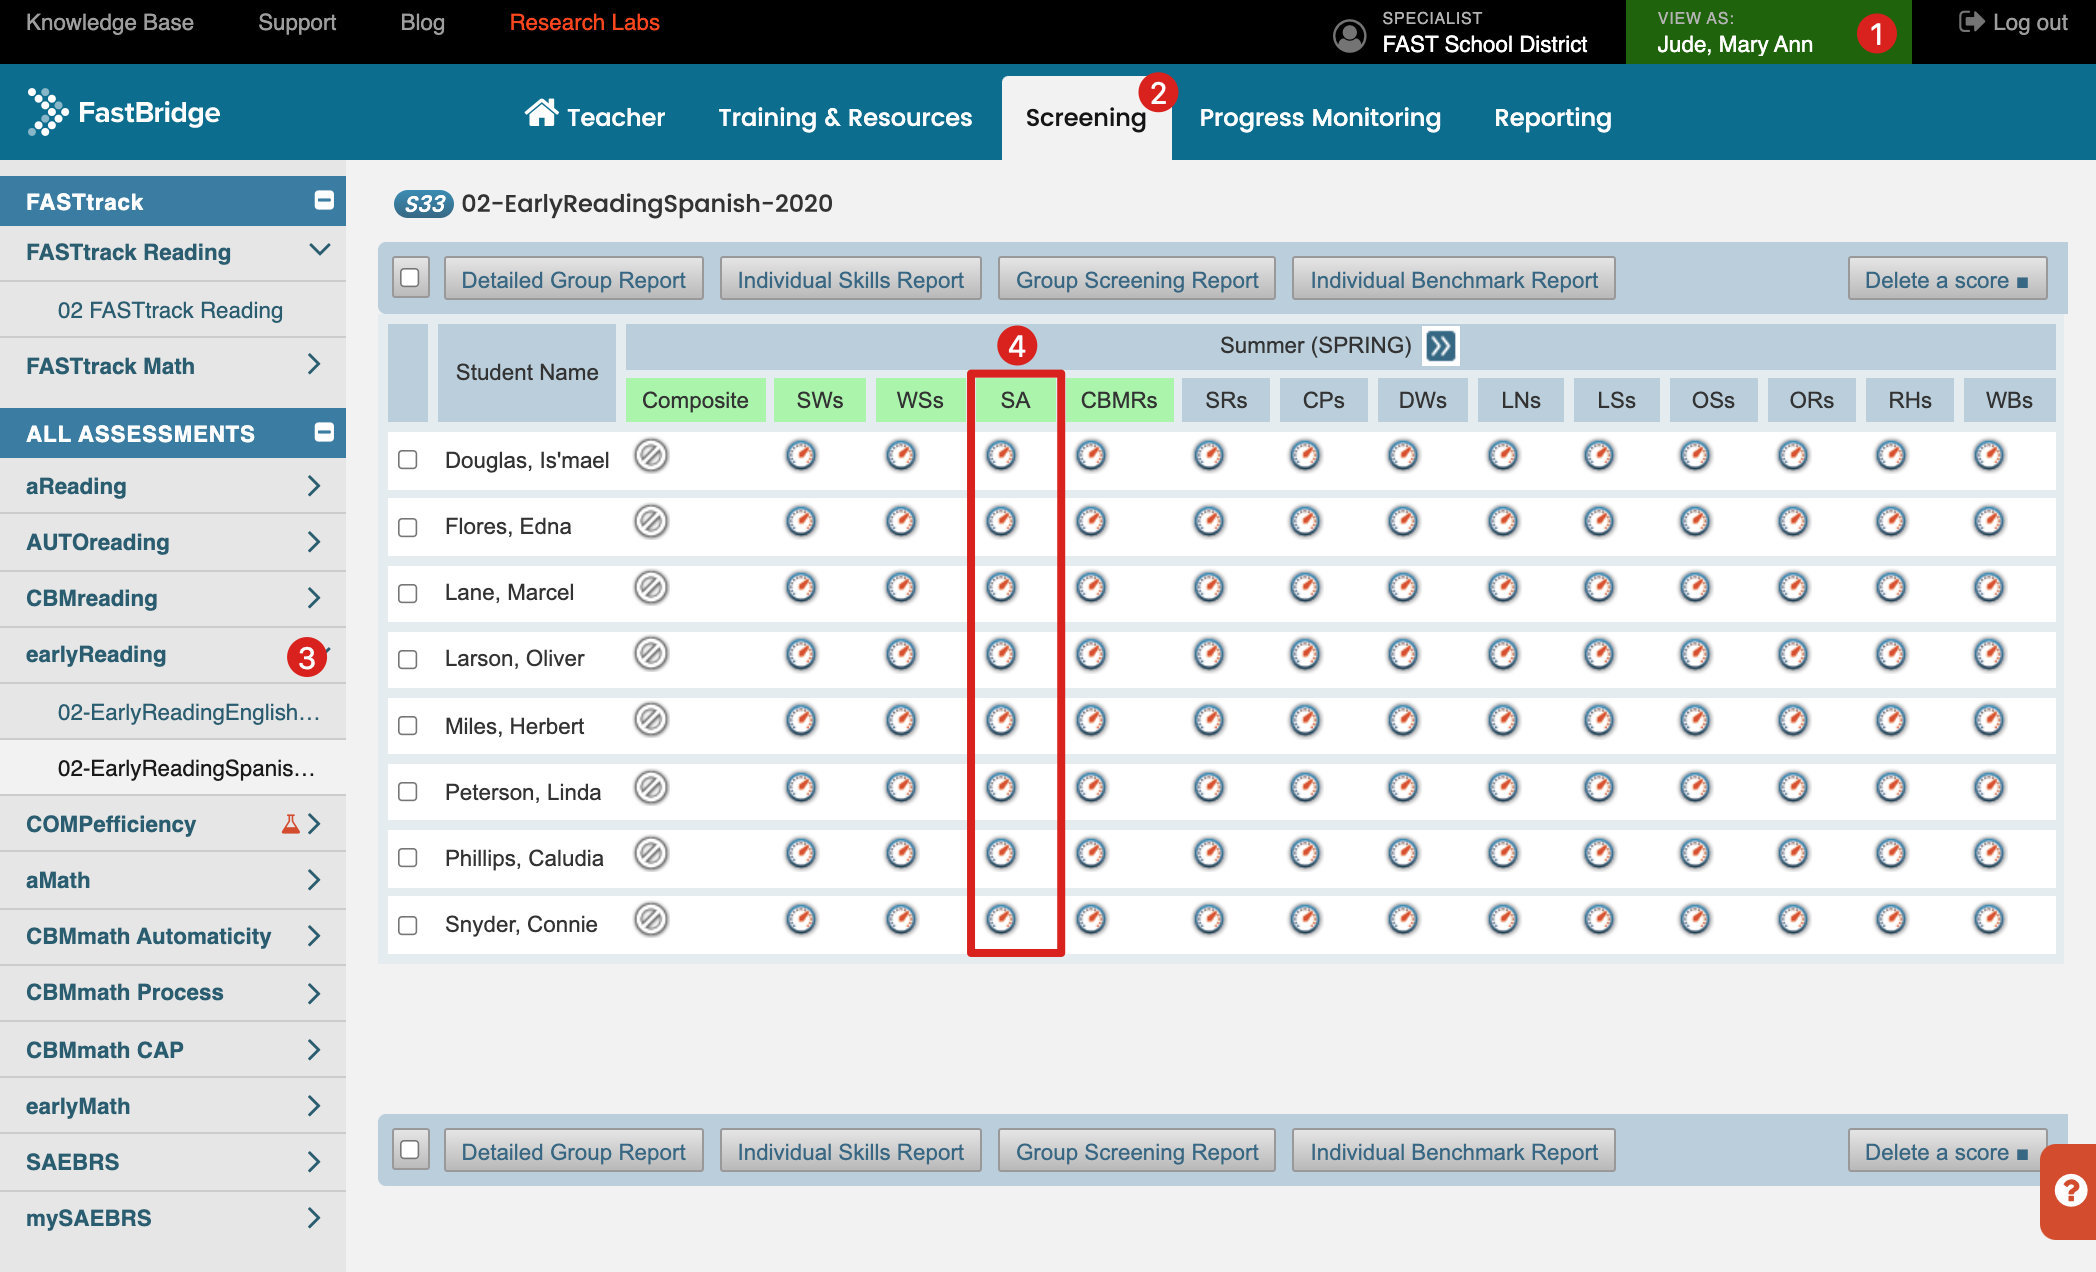Select the checkbox for Peterson, Linda
Screen dimensions: 2096x1272
click(x=408, y=792)
